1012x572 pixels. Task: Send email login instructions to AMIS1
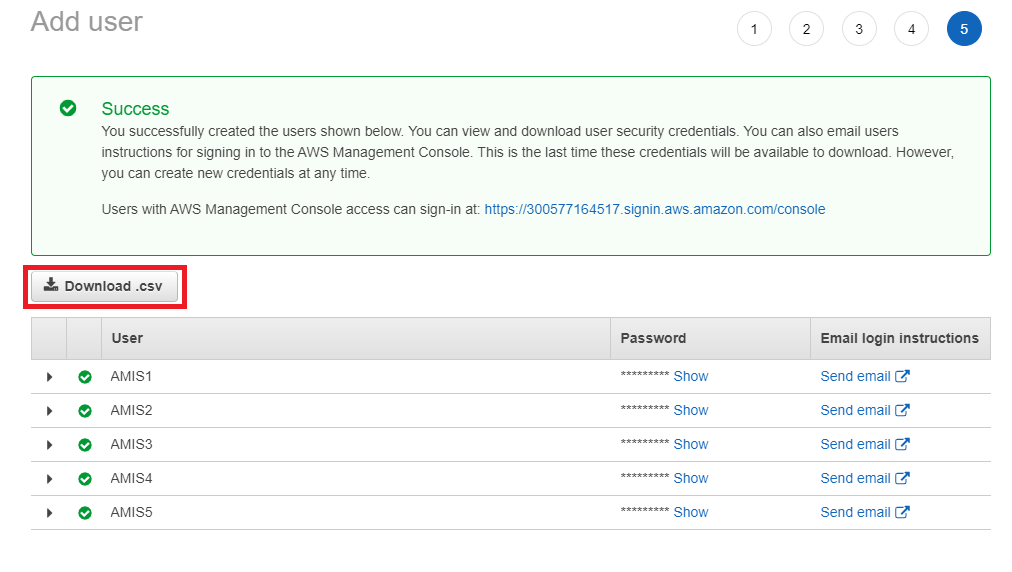pos(855,377)
